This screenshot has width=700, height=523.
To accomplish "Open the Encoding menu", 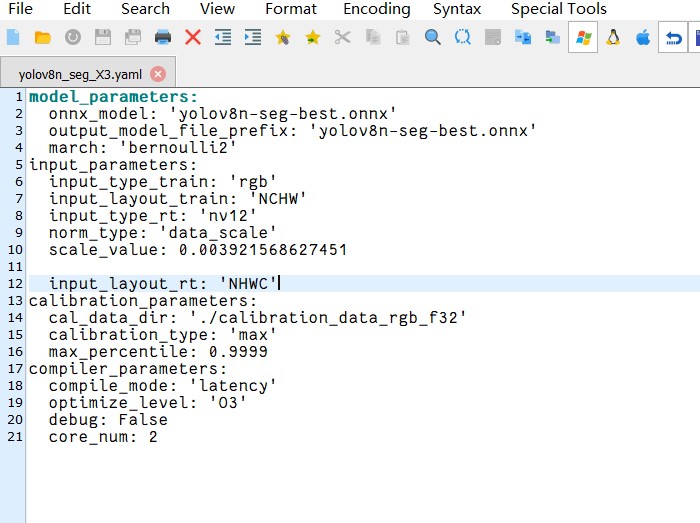I will coord(376,9).
